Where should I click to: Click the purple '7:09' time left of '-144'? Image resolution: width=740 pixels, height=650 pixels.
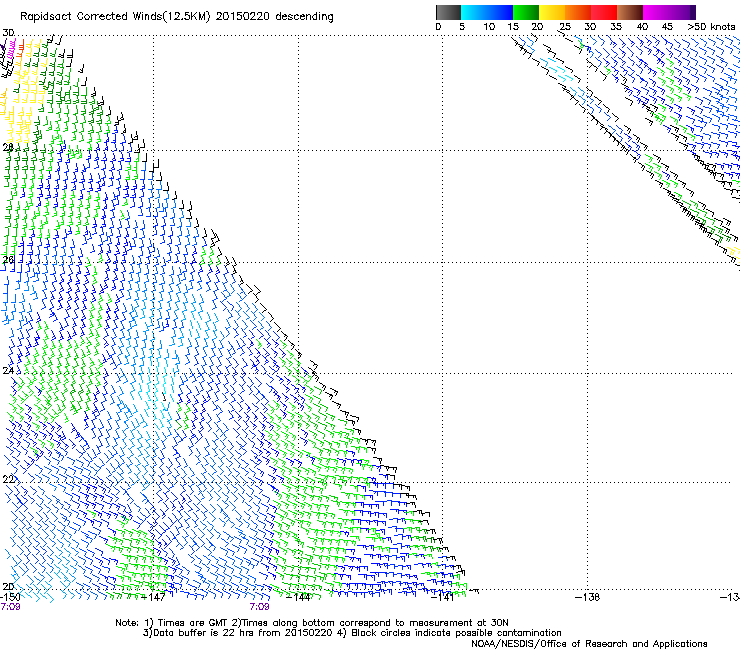click(x=260, y=607)
